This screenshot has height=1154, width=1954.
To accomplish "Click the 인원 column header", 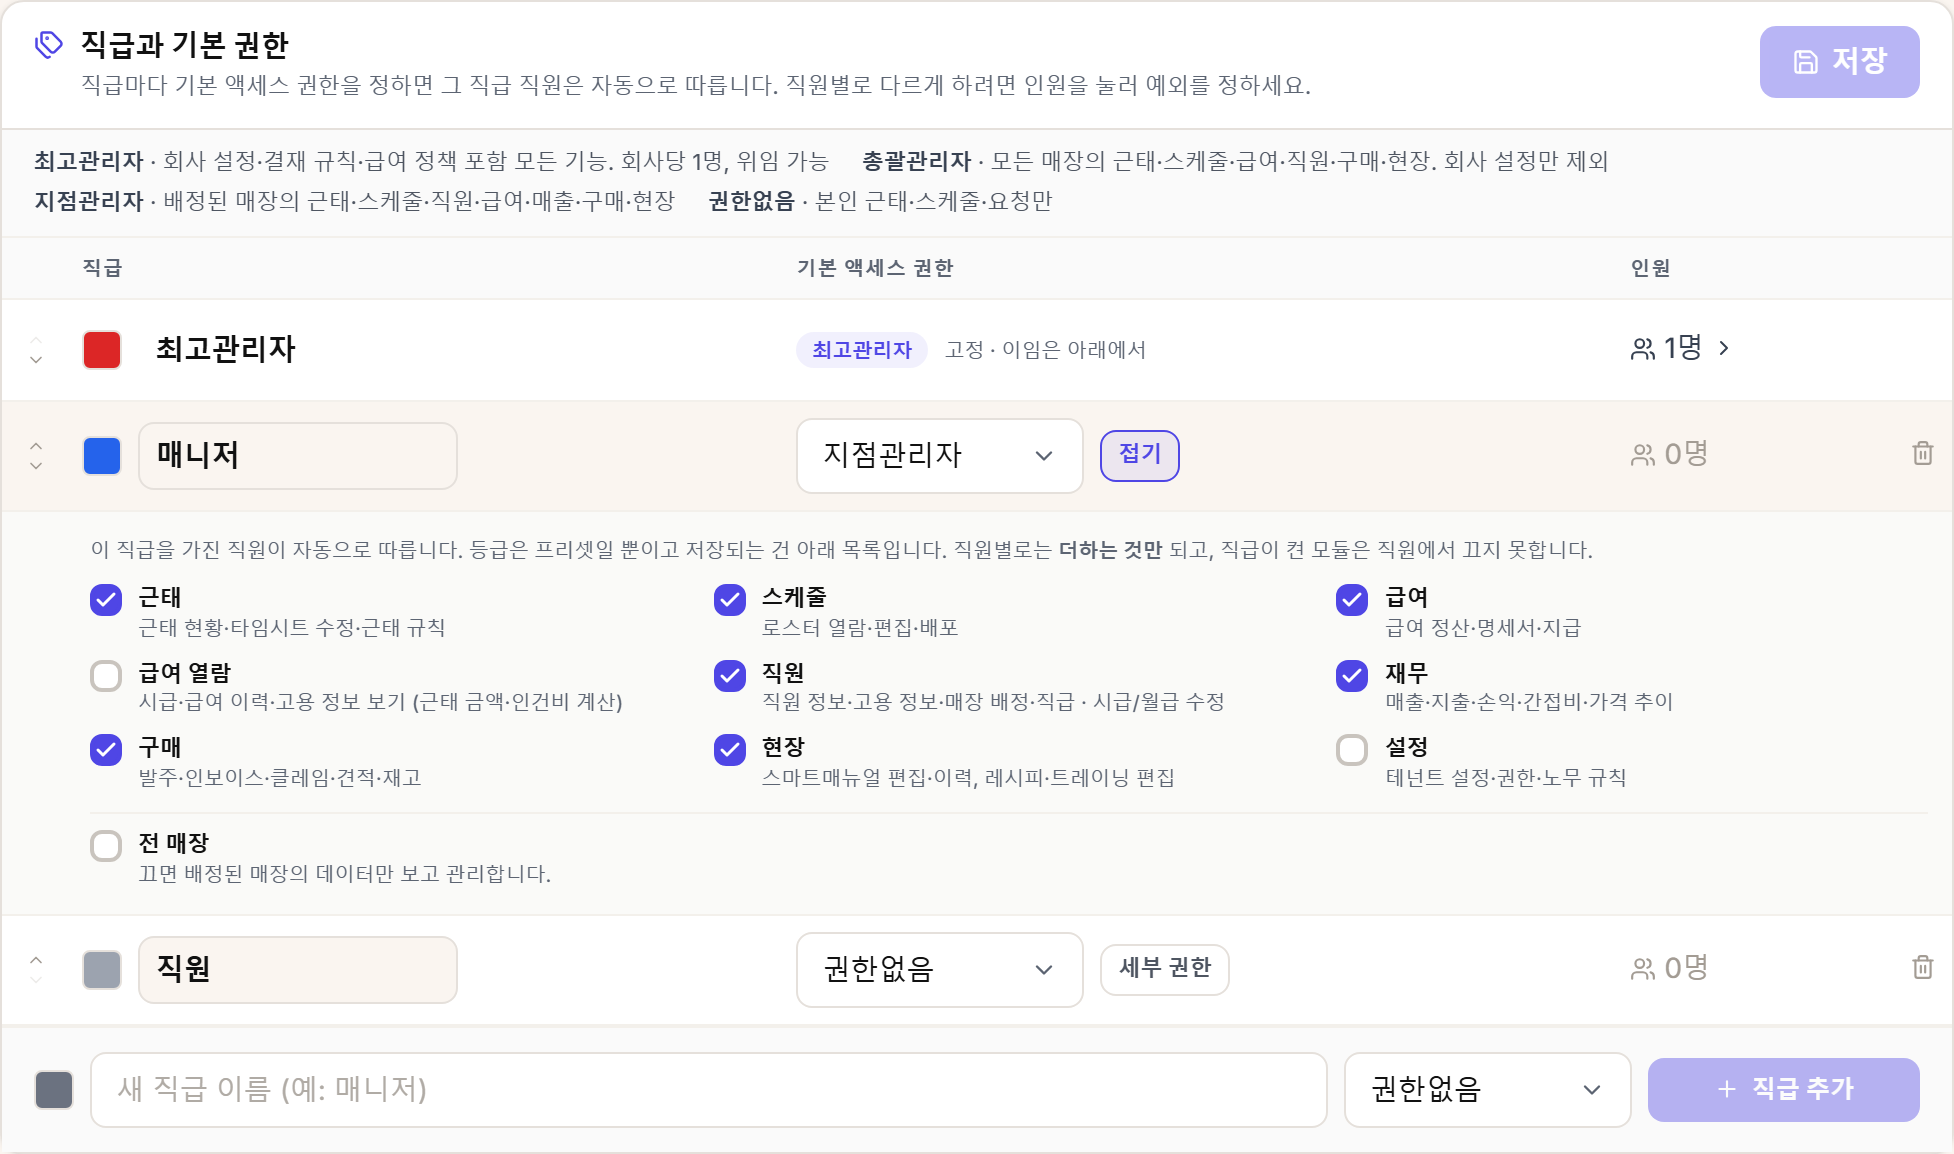I will click(x=1650, y=268).
